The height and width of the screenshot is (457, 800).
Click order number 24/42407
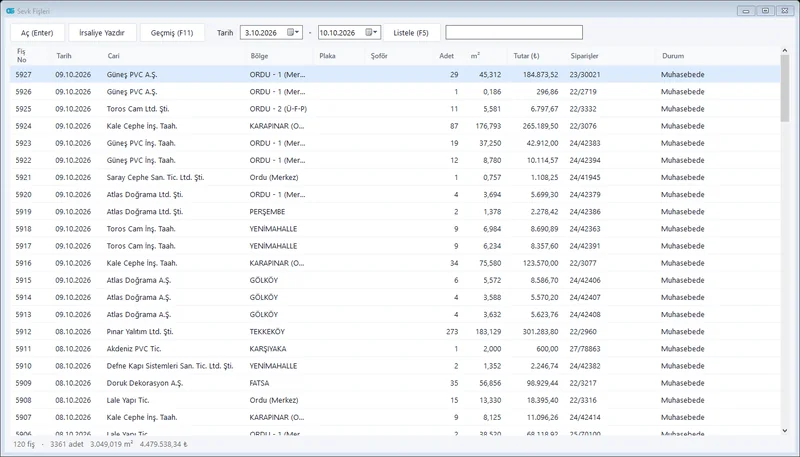(585, 297)
